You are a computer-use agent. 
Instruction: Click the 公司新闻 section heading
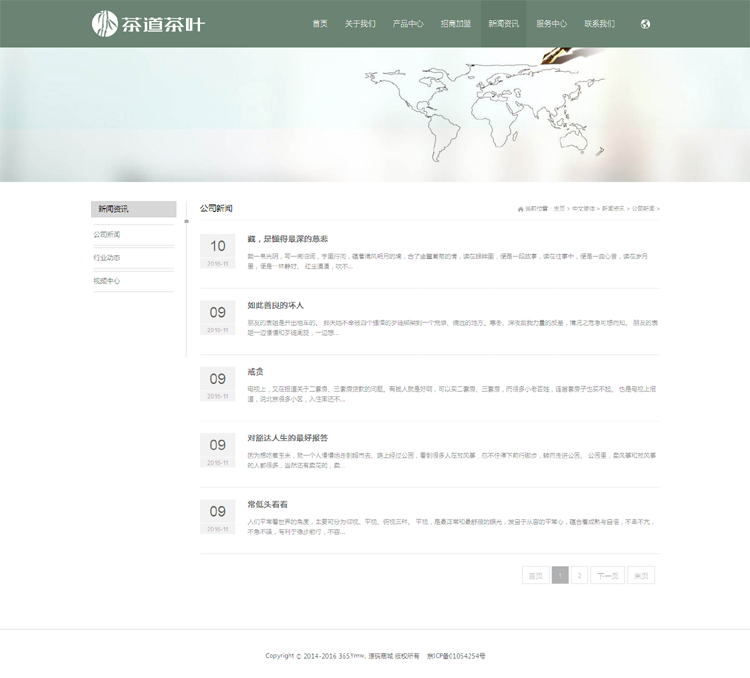[x=216, y=209]
